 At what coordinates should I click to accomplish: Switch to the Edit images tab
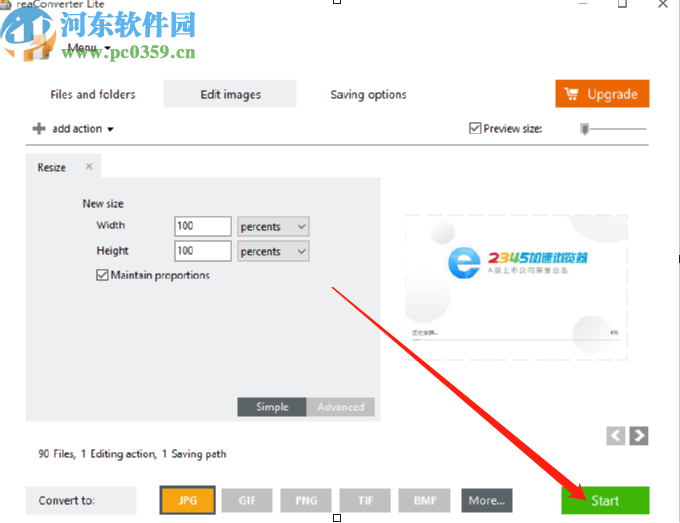(x=230, y=94)
